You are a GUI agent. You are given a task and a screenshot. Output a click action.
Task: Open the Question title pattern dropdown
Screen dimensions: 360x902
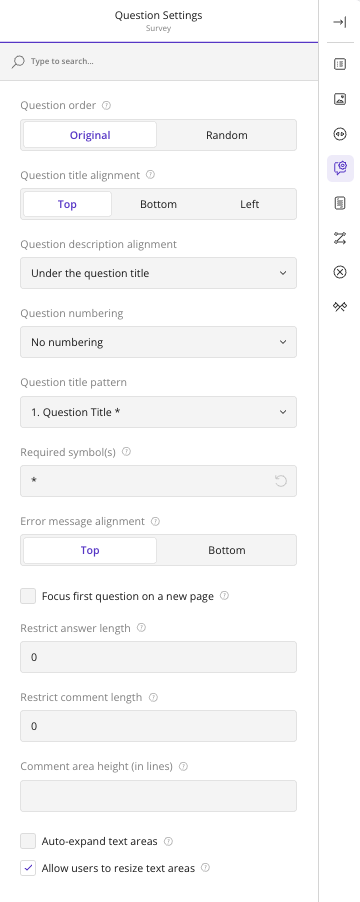pyautogui.click(x=158, y=412)
